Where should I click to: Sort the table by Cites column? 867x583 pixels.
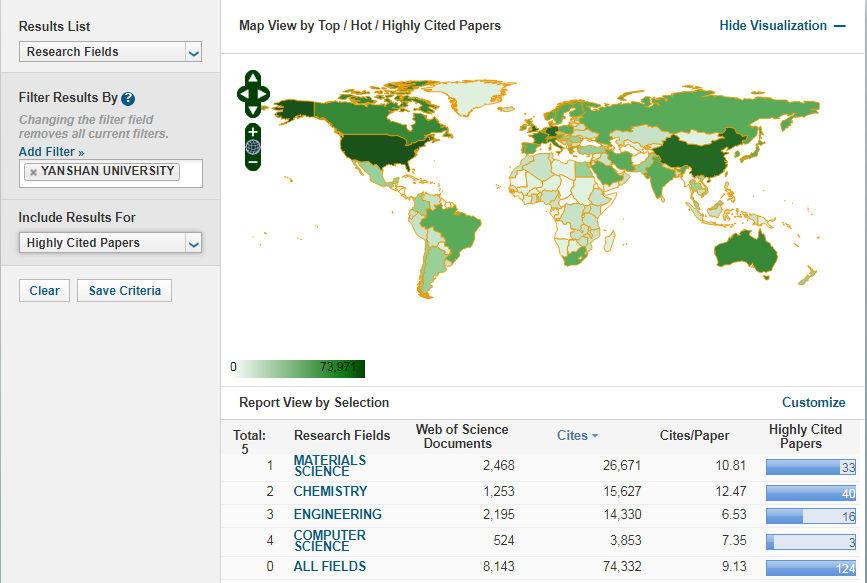click(x=577, y=435)
